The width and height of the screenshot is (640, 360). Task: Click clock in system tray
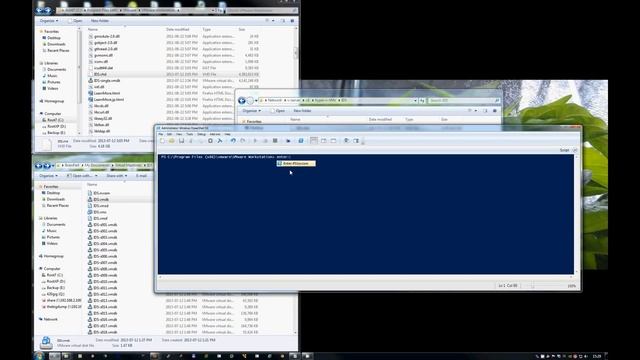597,356
